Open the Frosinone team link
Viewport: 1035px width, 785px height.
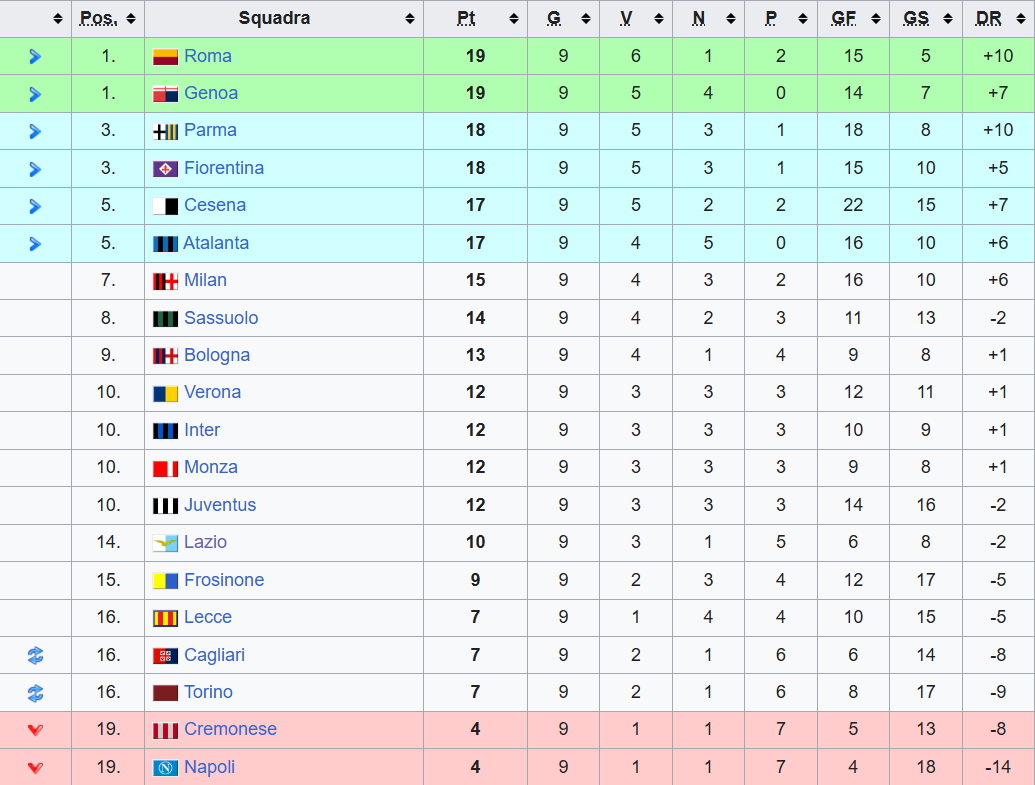click(x=224, y=580)
